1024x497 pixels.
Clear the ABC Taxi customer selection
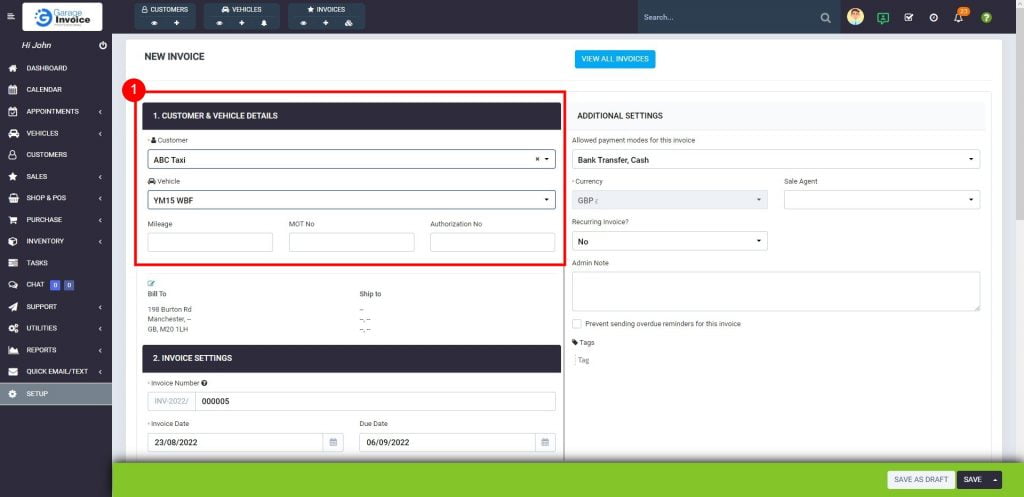pos(537,159)
